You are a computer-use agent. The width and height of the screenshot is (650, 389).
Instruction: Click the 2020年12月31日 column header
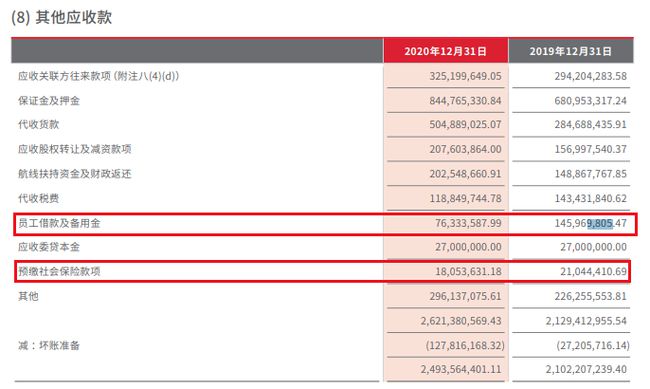click(x=446, y=51)
